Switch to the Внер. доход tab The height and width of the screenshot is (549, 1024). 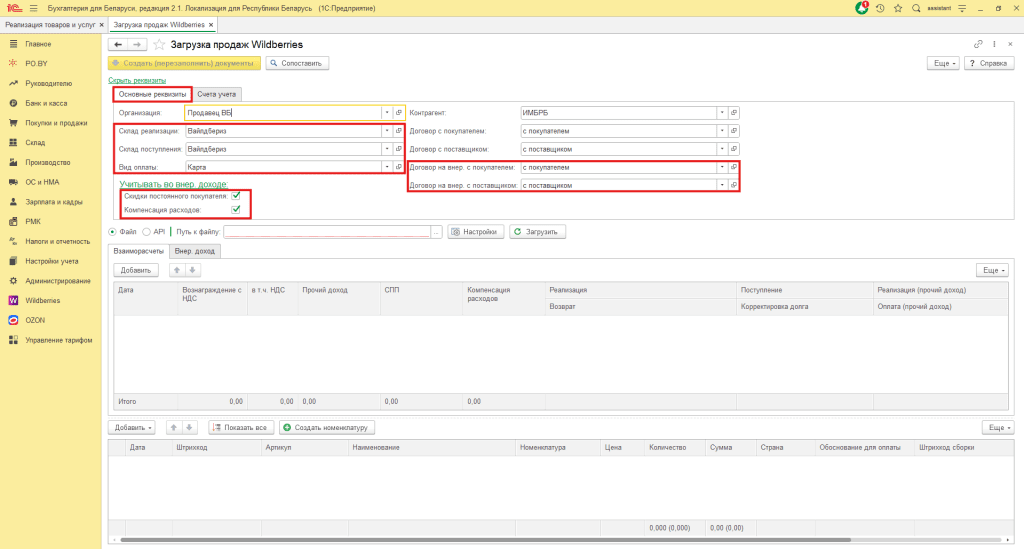pyautogui.click(x=191, y=251)
